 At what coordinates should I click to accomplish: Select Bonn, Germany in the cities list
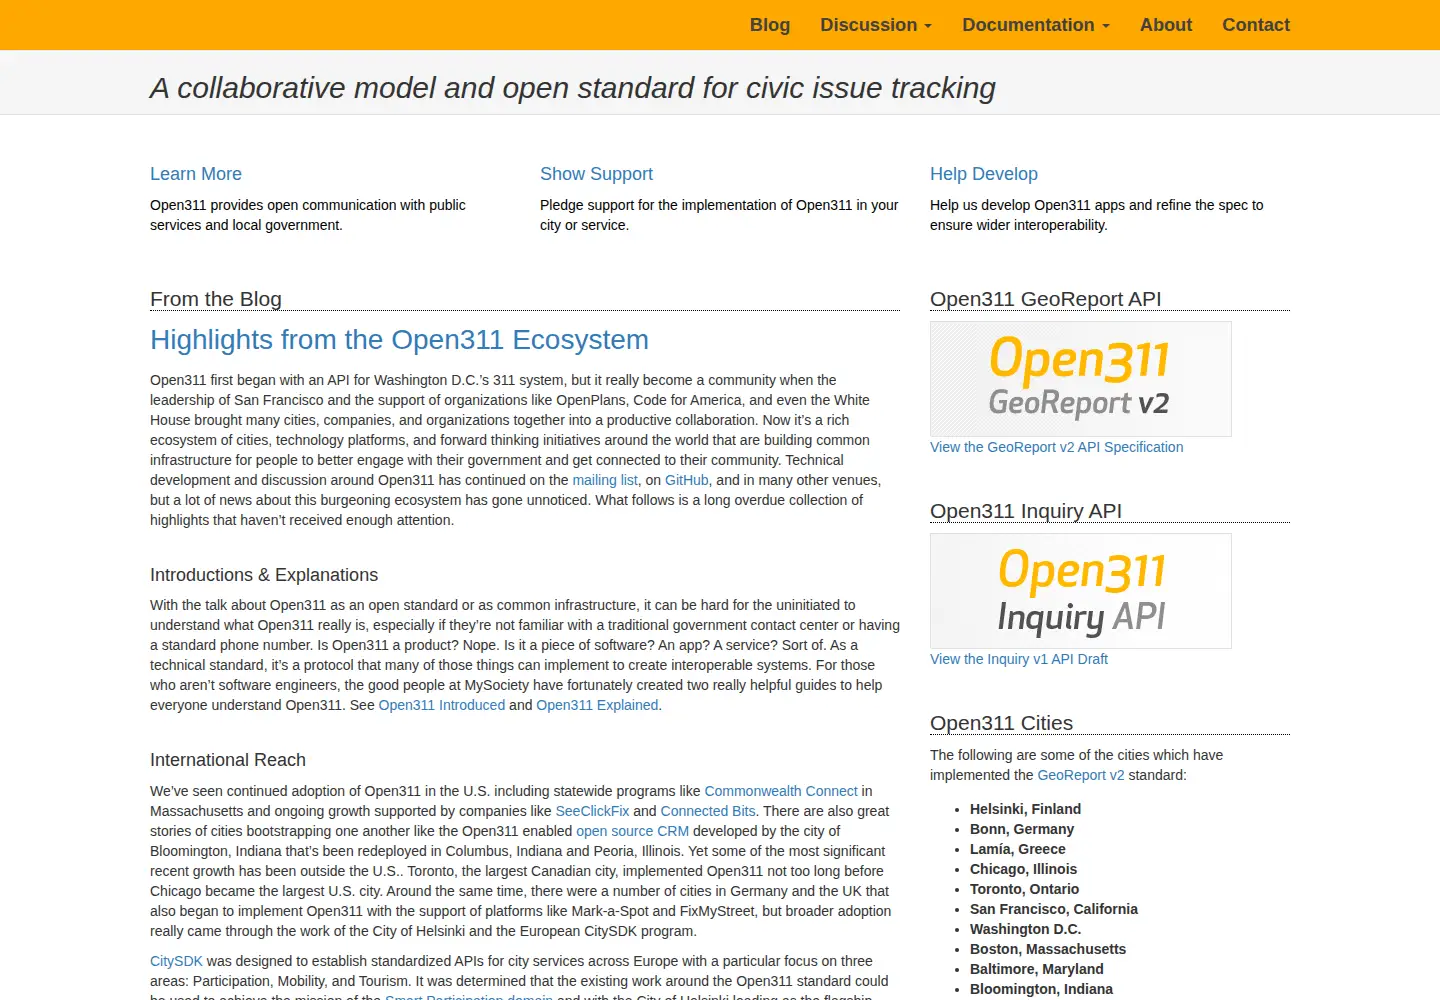[1022, 829]
